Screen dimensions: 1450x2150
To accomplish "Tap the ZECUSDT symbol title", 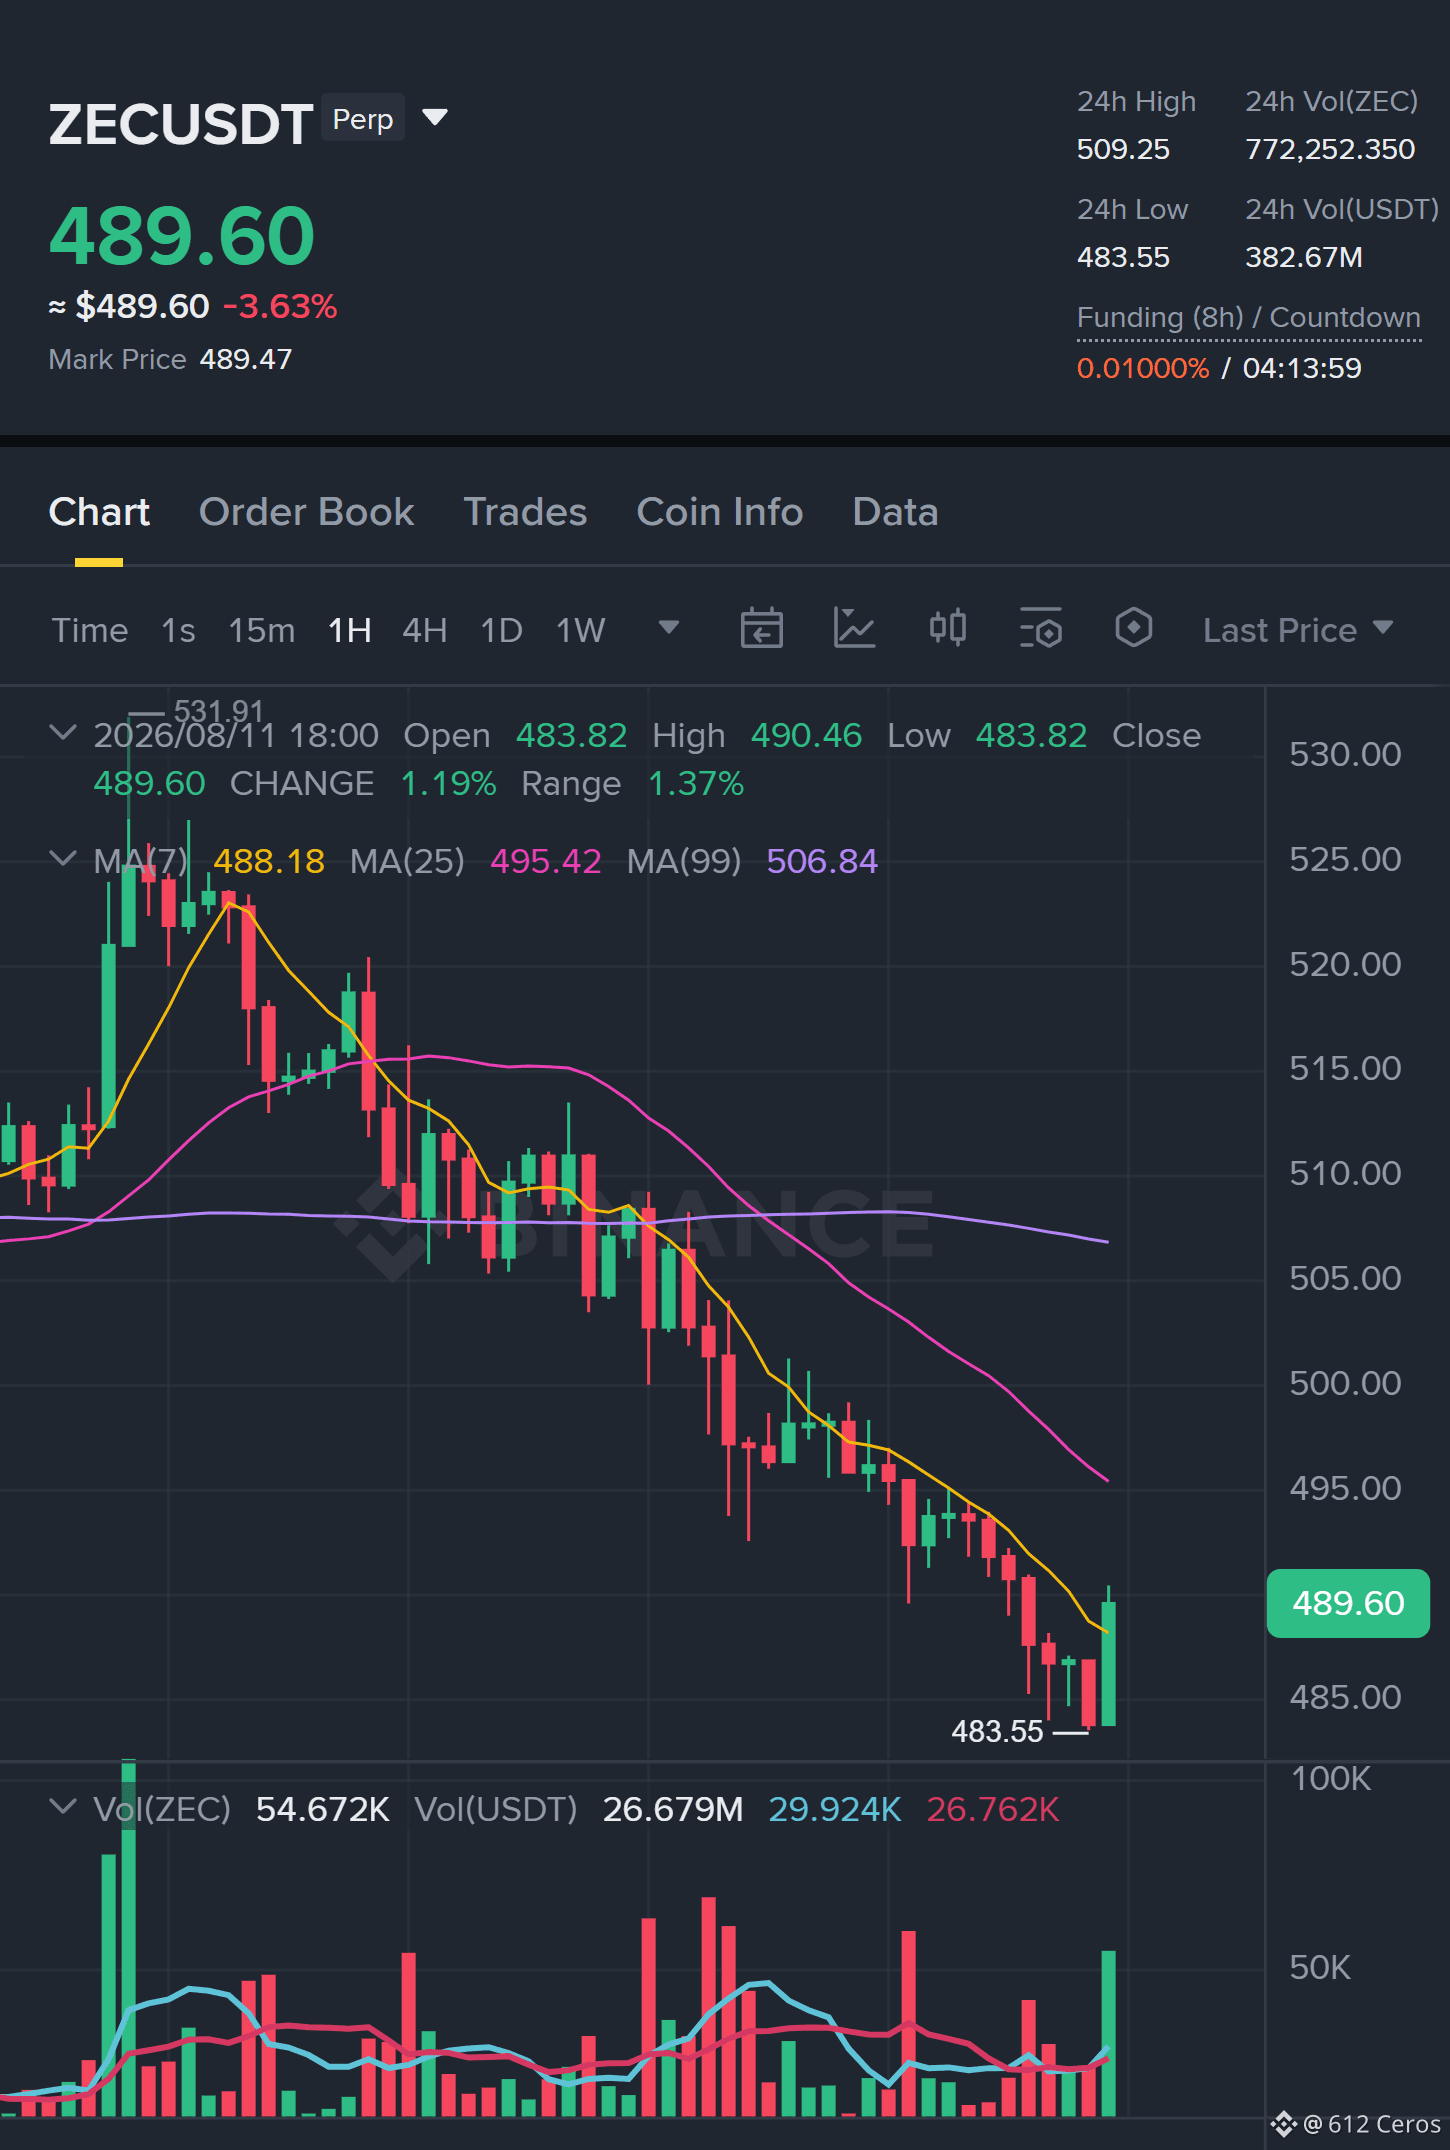I will click(181, 124).
